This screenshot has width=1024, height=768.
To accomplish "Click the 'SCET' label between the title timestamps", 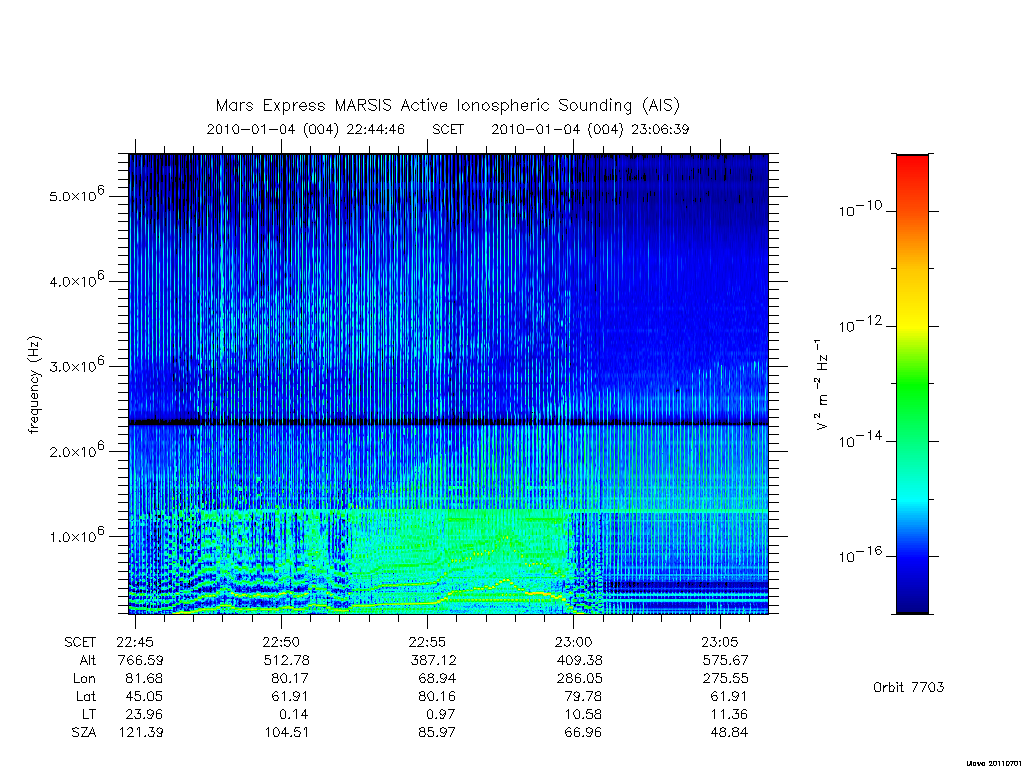I will coord(448,129).
